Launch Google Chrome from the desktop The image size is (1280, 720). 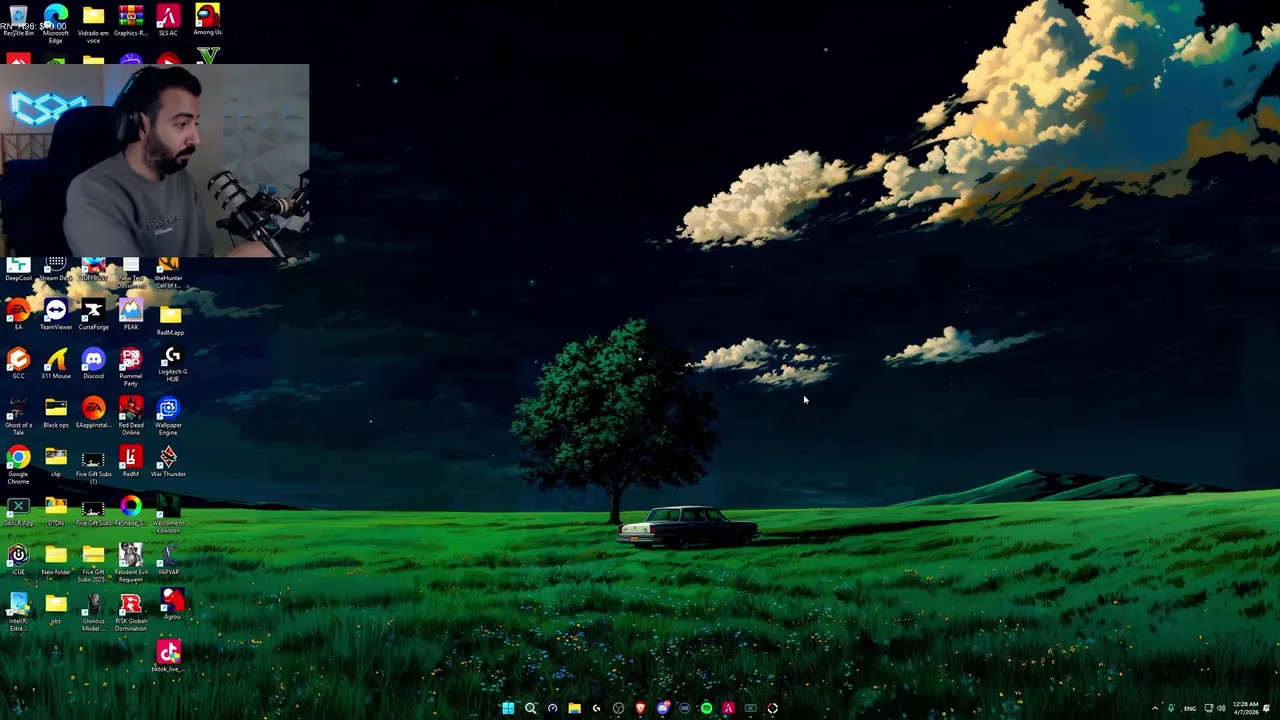(x=18, y=466)
